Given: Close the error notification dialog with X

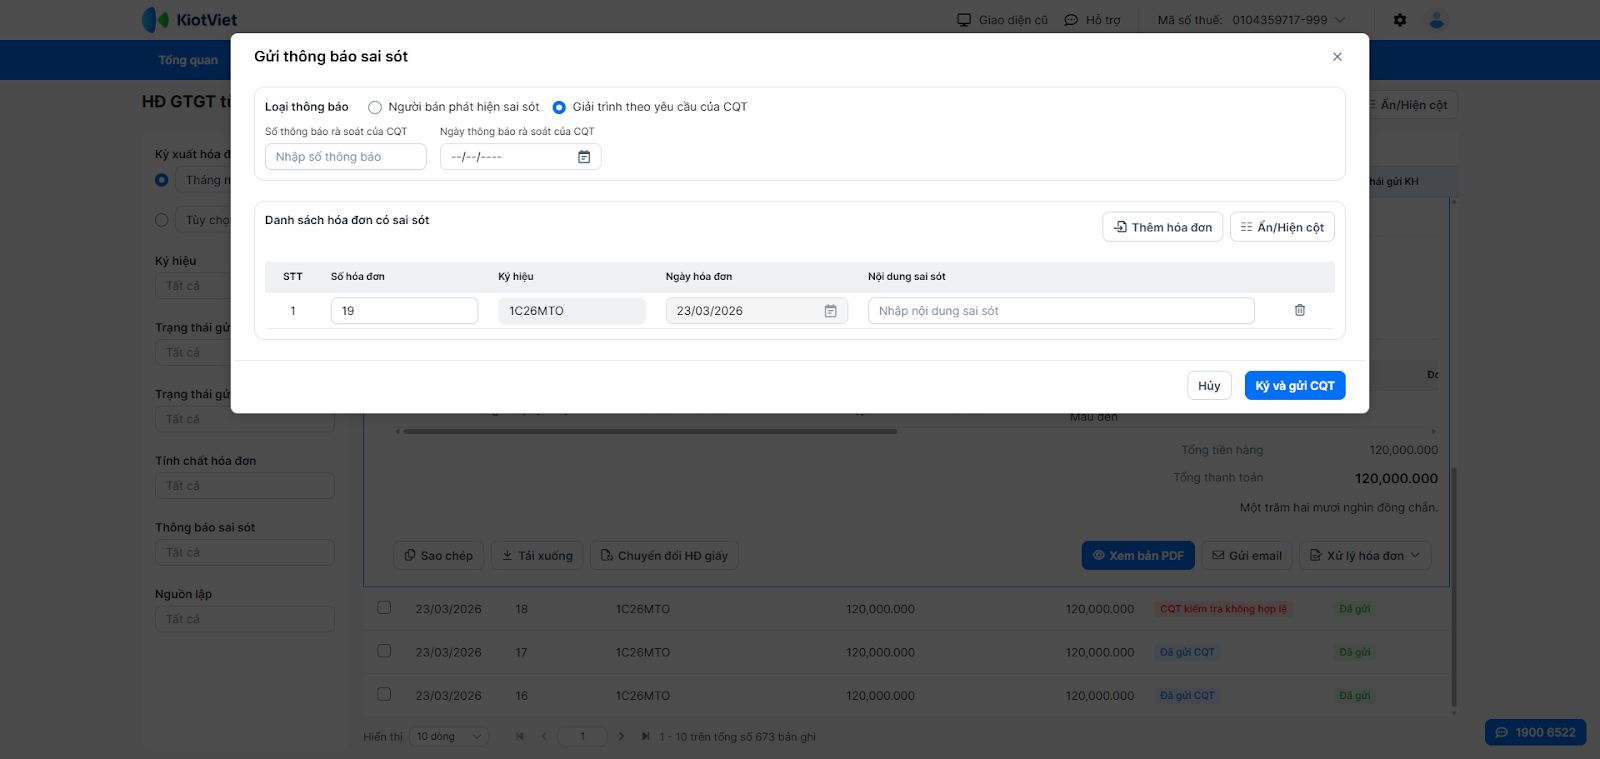Looking at the screenshot, I should pyautogui.click(x=1337, y=57).
